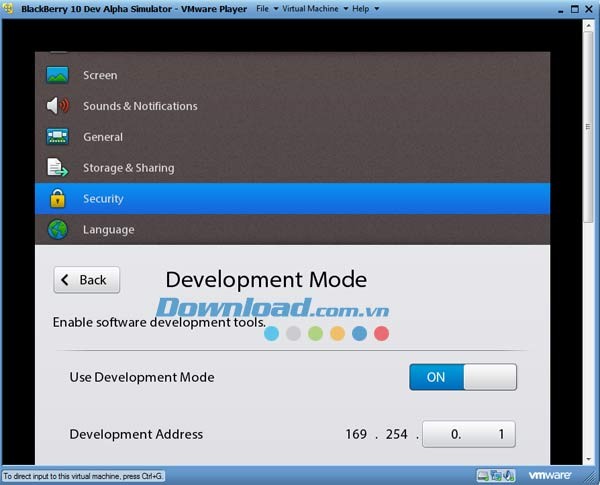Click the sound device status icon
This screenshot has width=600, height=485.
511,475
